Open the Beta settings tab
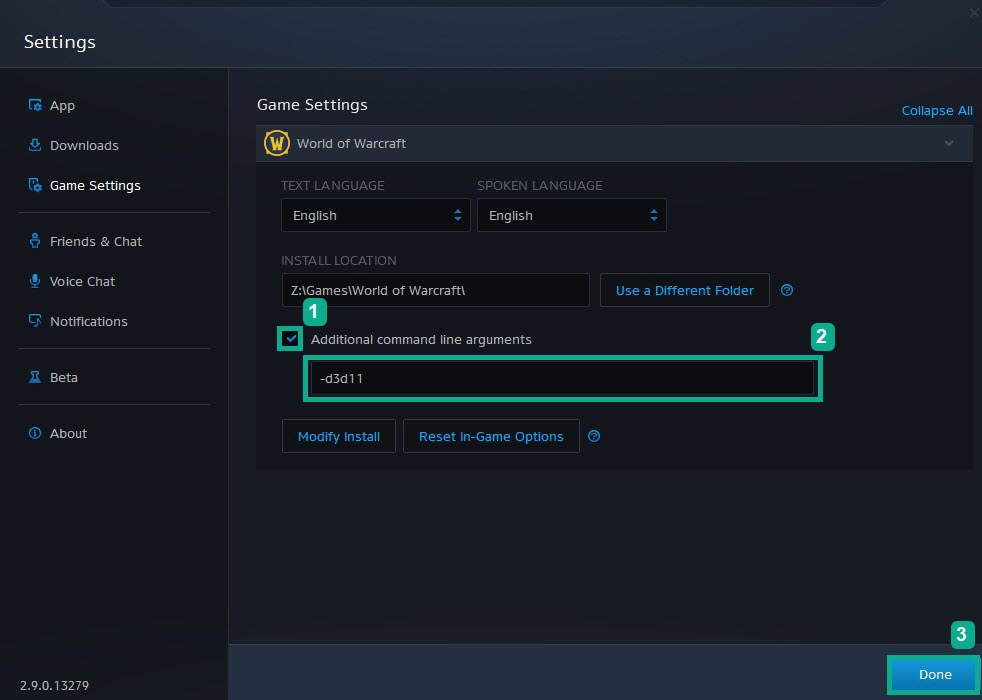982x700 pixels. click(64, 377)
